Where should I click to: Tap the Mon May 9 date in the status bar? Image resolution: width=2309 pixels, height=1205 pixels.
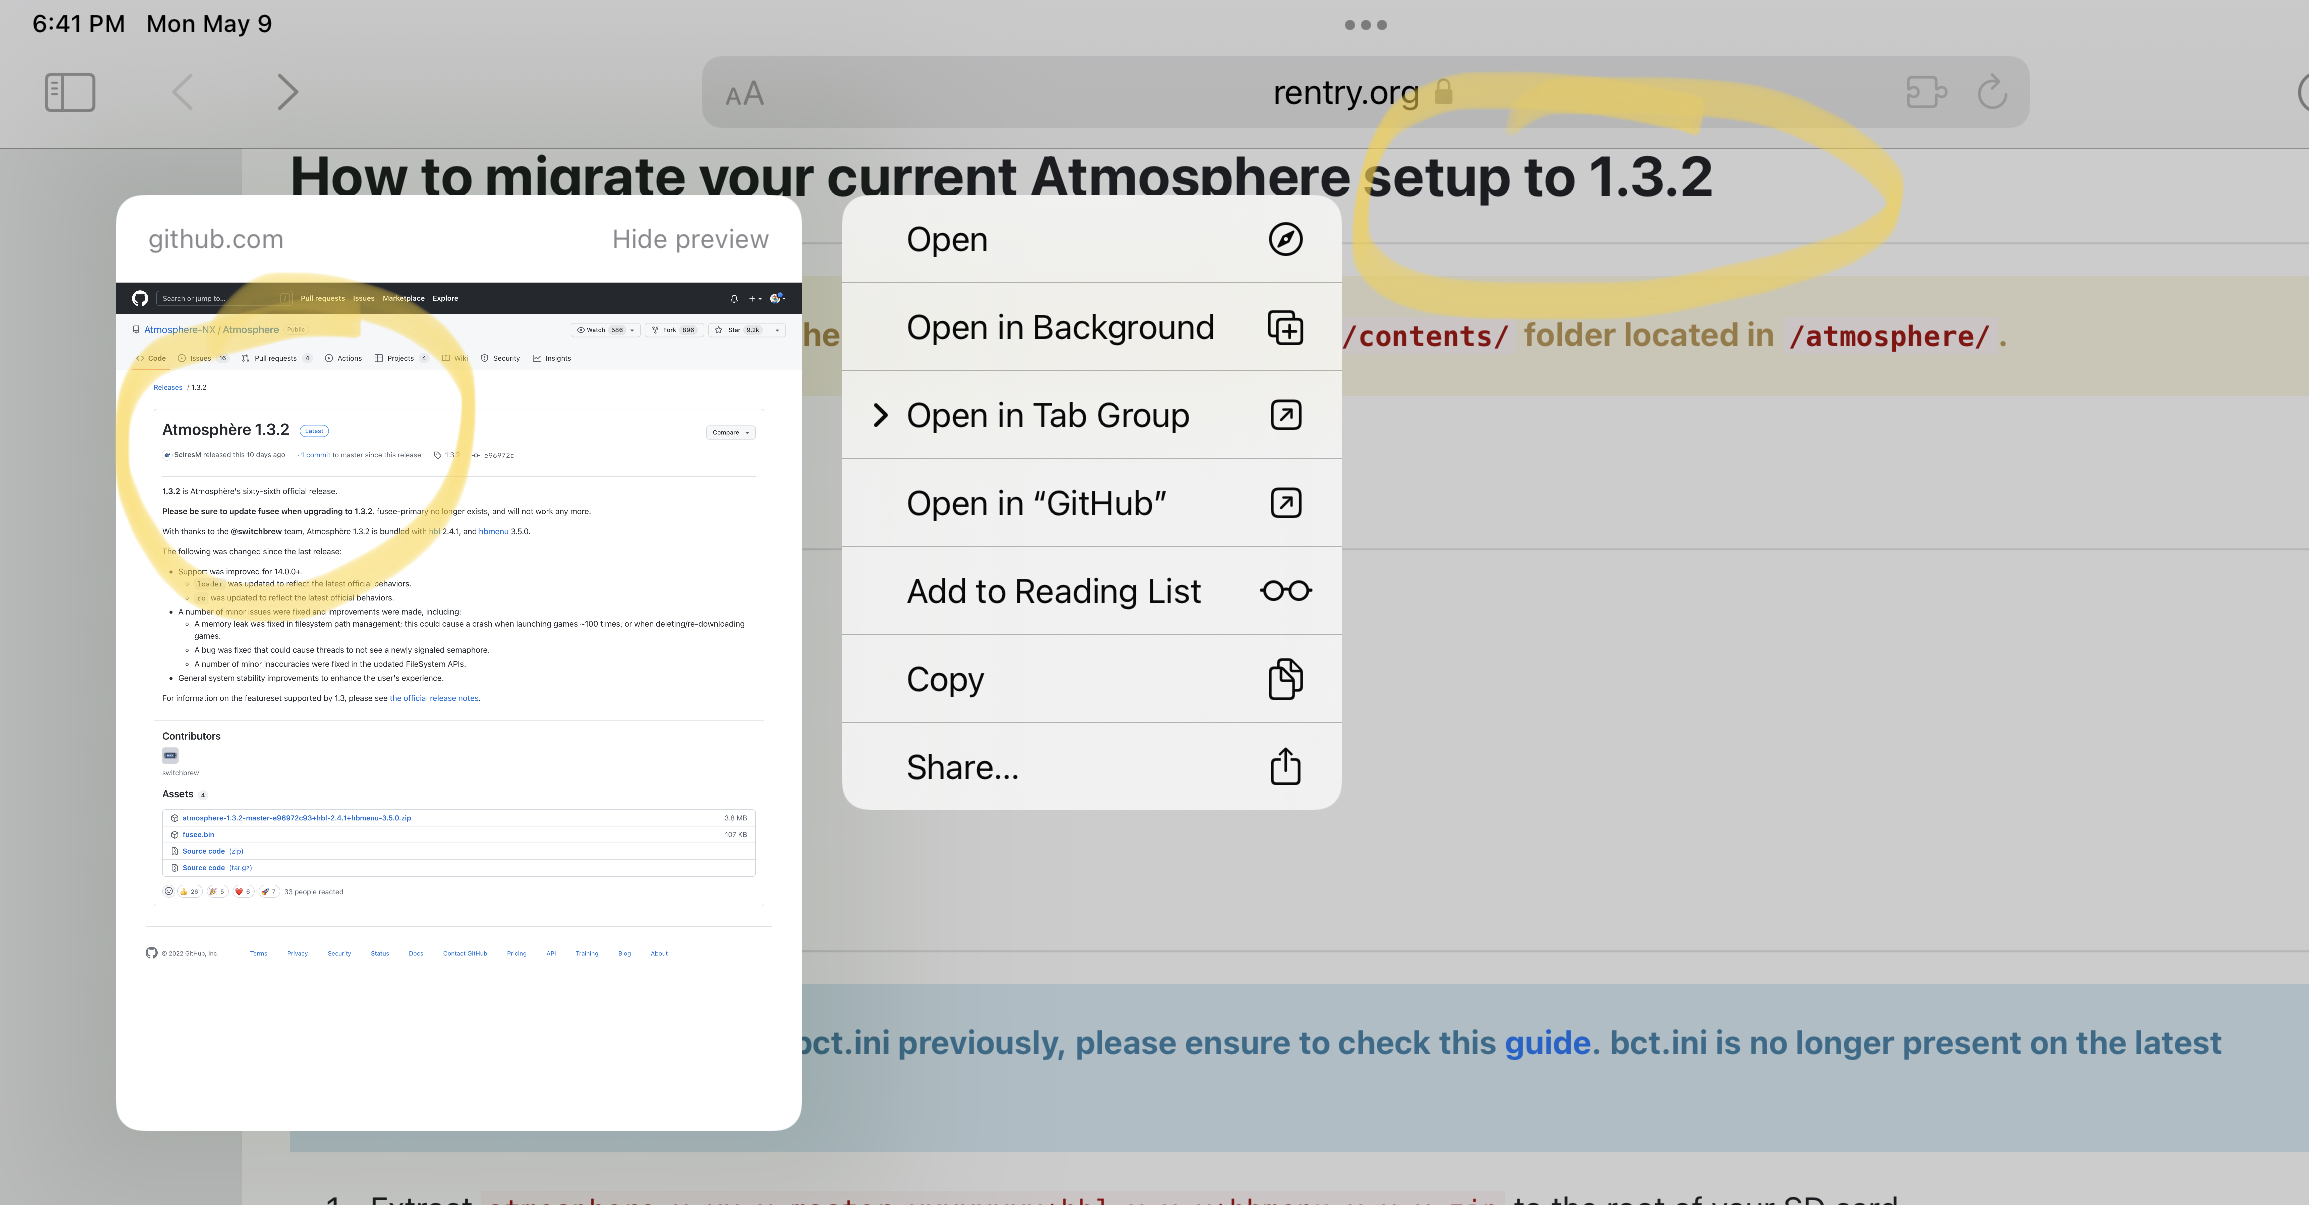tap(209, 24)
